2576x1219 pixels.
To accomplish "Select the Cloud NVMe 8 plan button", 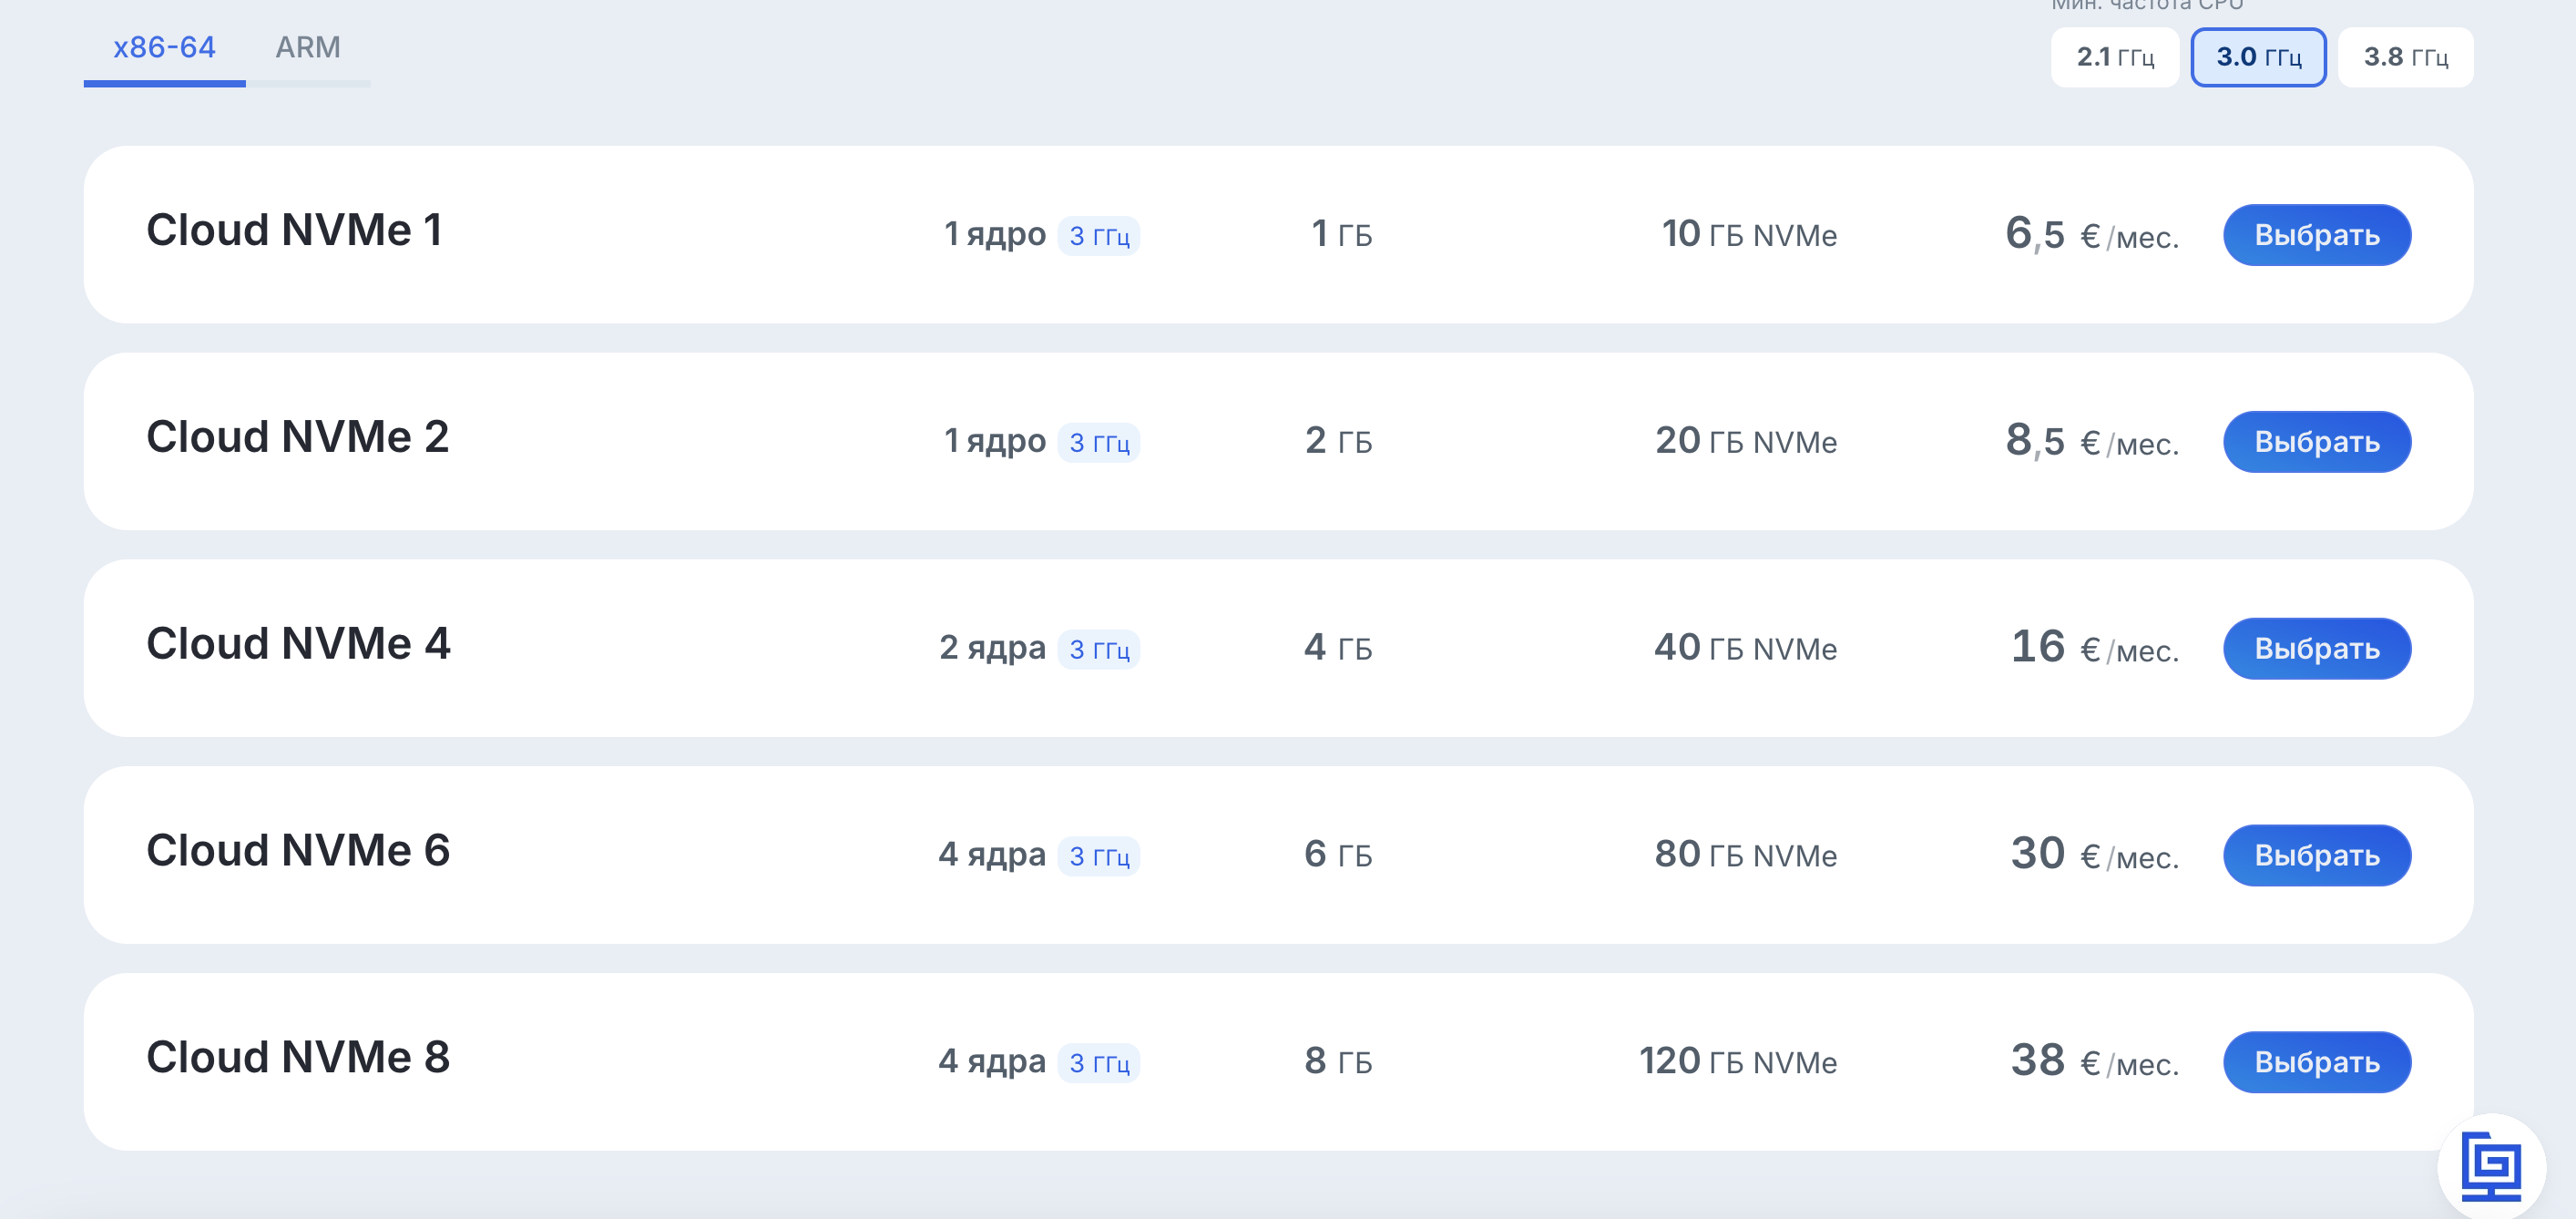I will click(x=2316, y=1062).
